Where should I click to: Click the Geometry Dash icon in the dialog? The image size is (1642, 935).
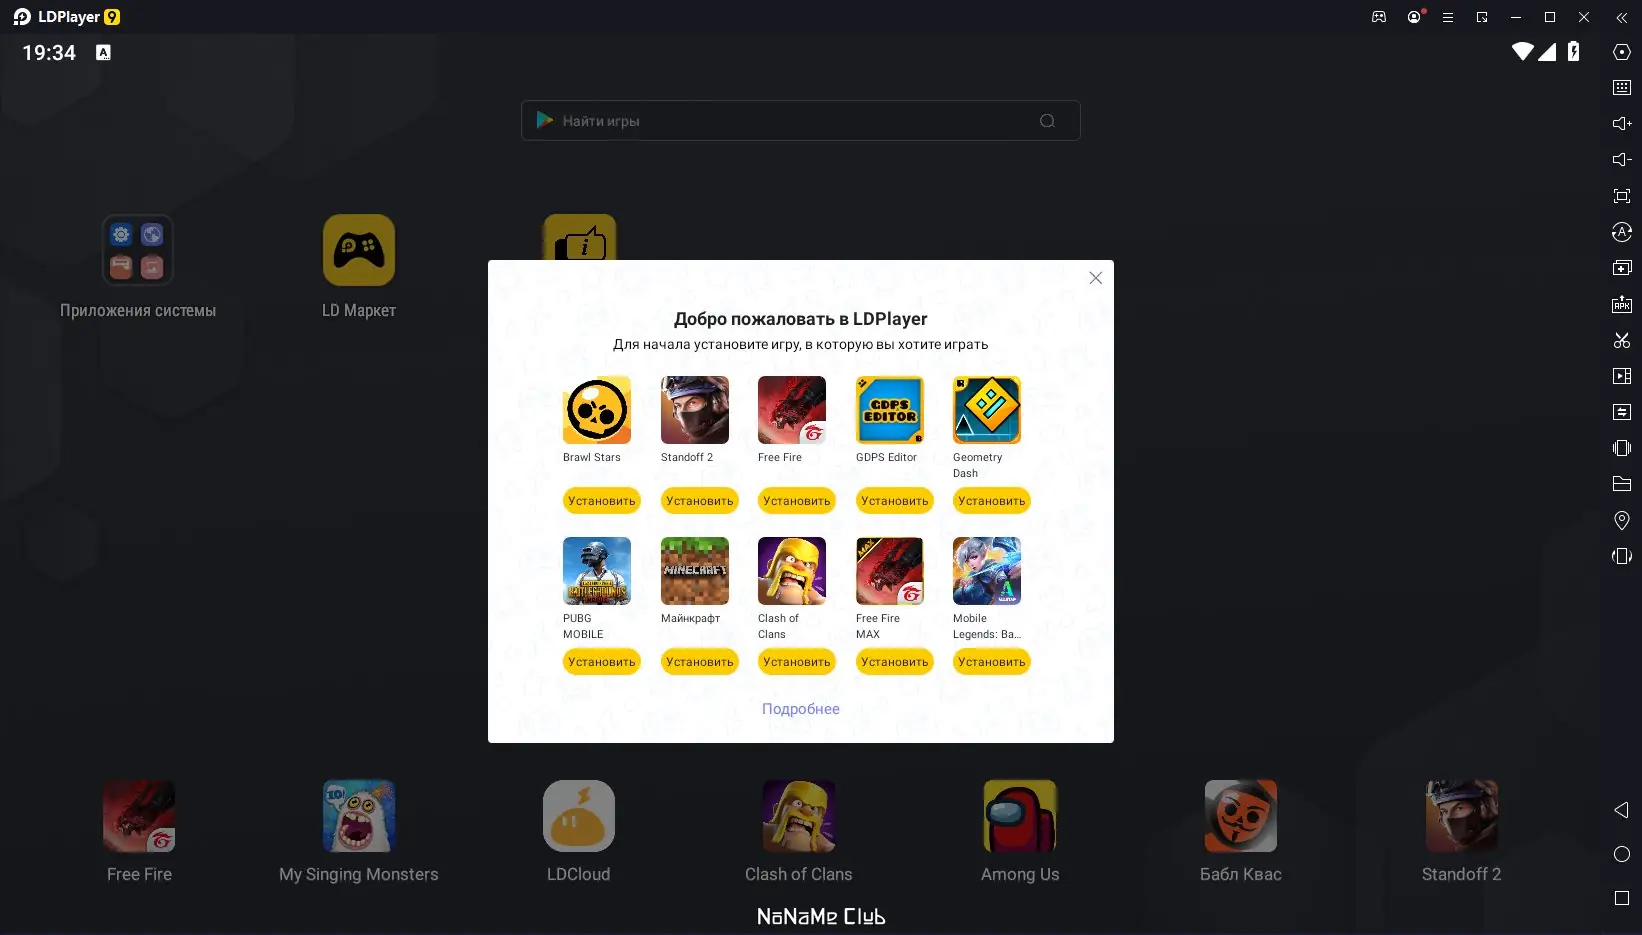coord(987,410)
